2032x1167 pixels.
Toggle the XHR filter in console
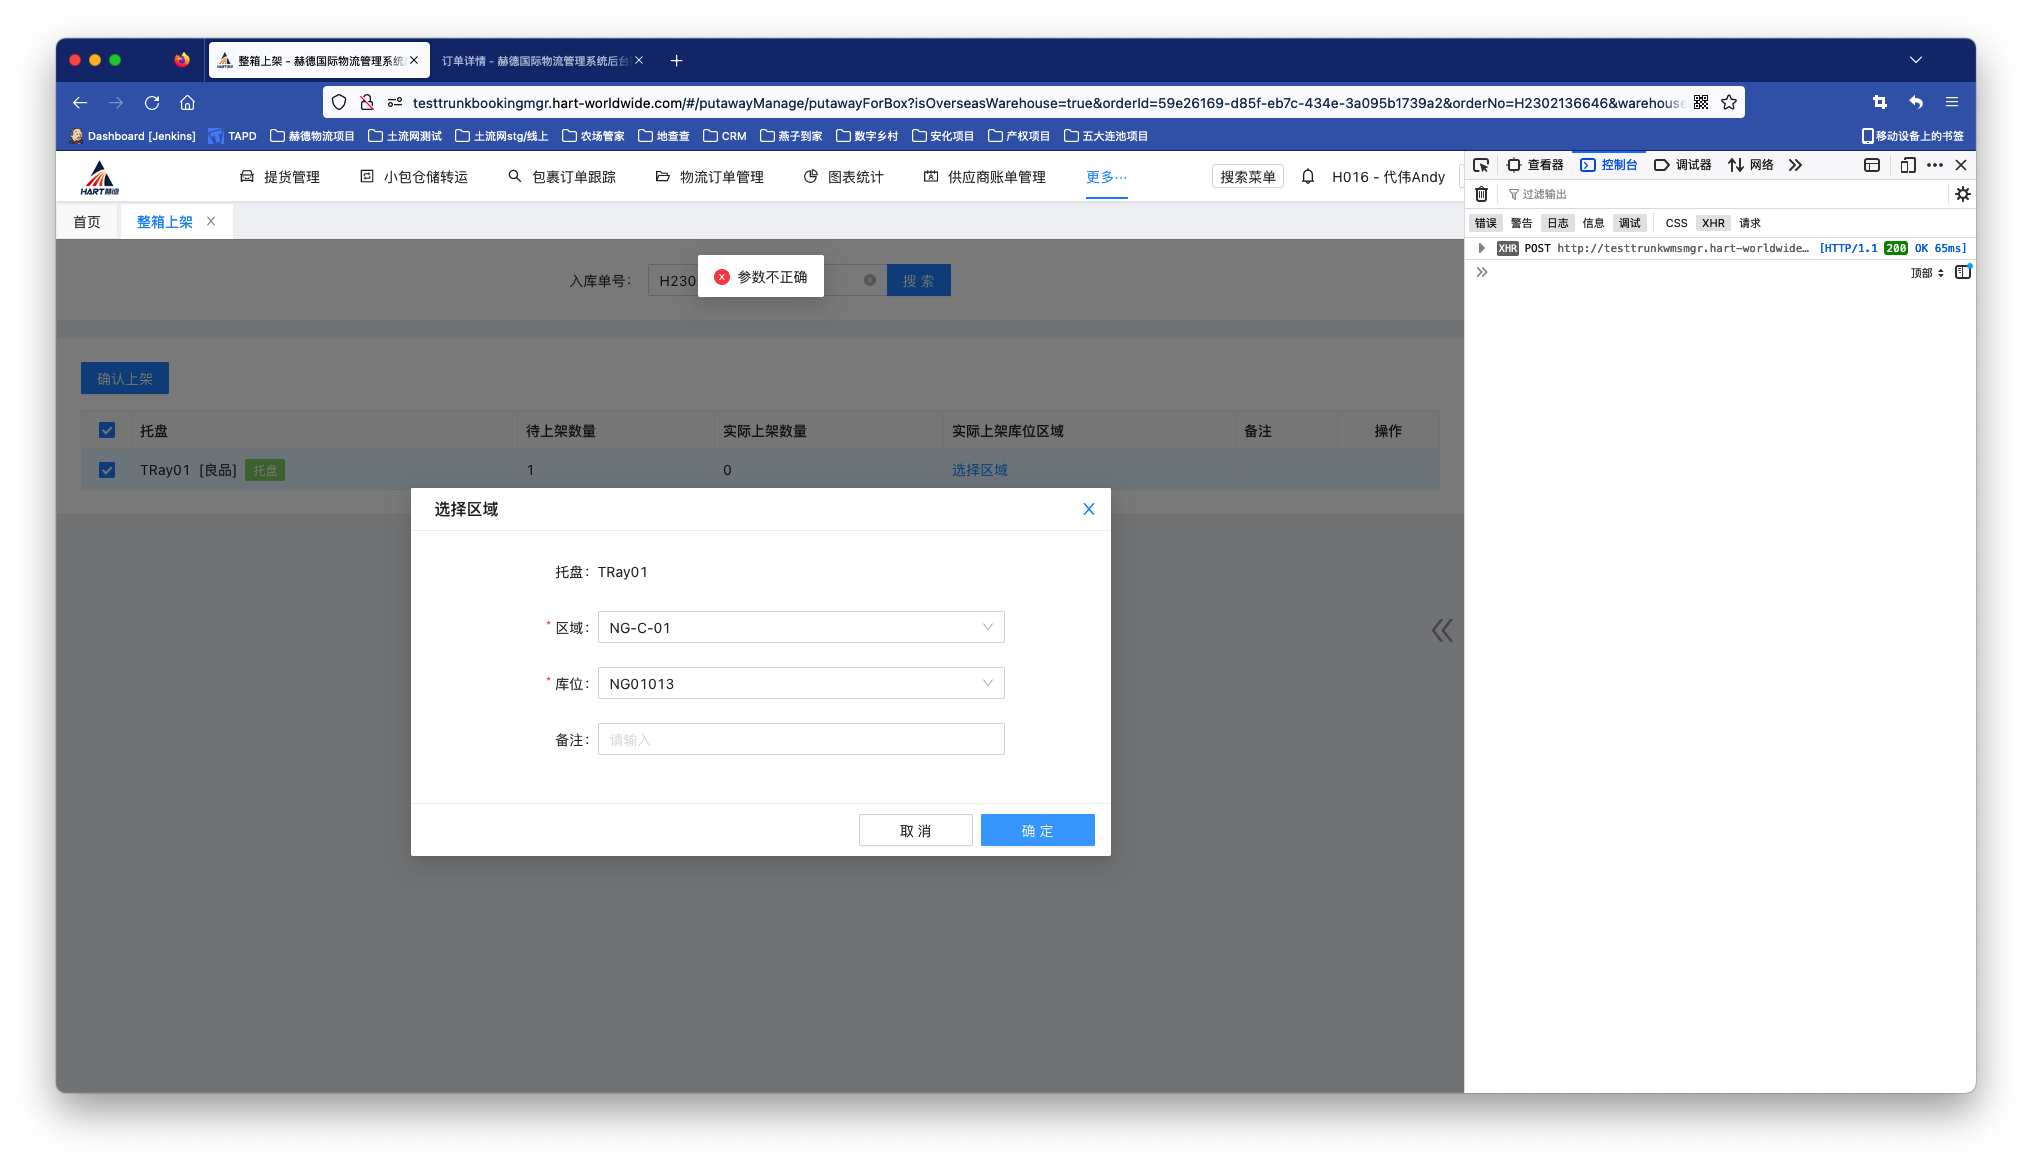pyautogui.click(x=1712, y=223)
